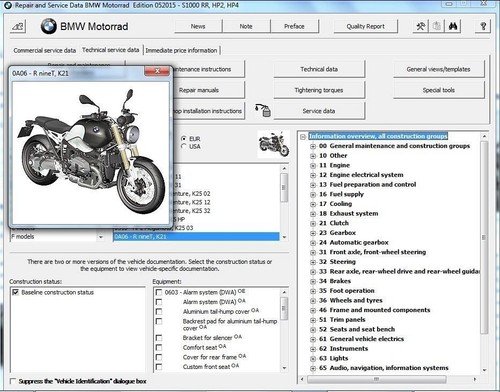This screenshot has width=500, height=392.
Task: Open the News button
Action: click(198, 26)
